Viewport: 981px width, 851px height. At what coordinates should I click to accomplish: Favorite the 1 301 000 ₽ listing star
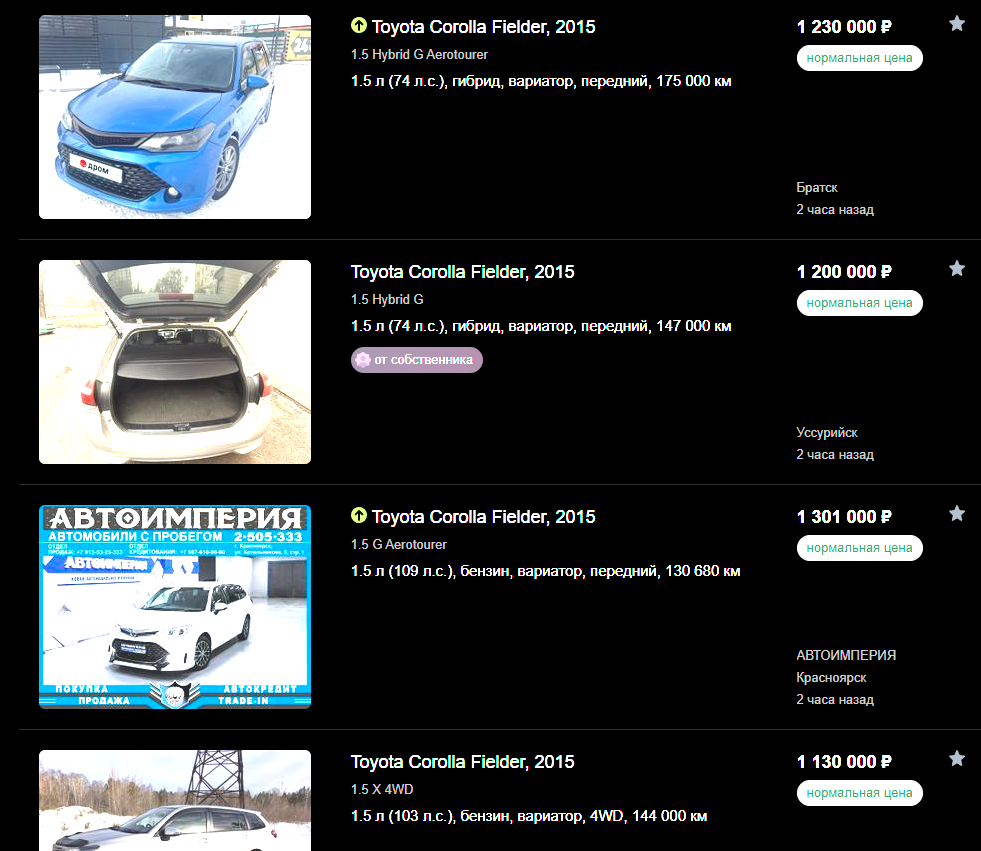pyautogui.click(x=957, y=514)
